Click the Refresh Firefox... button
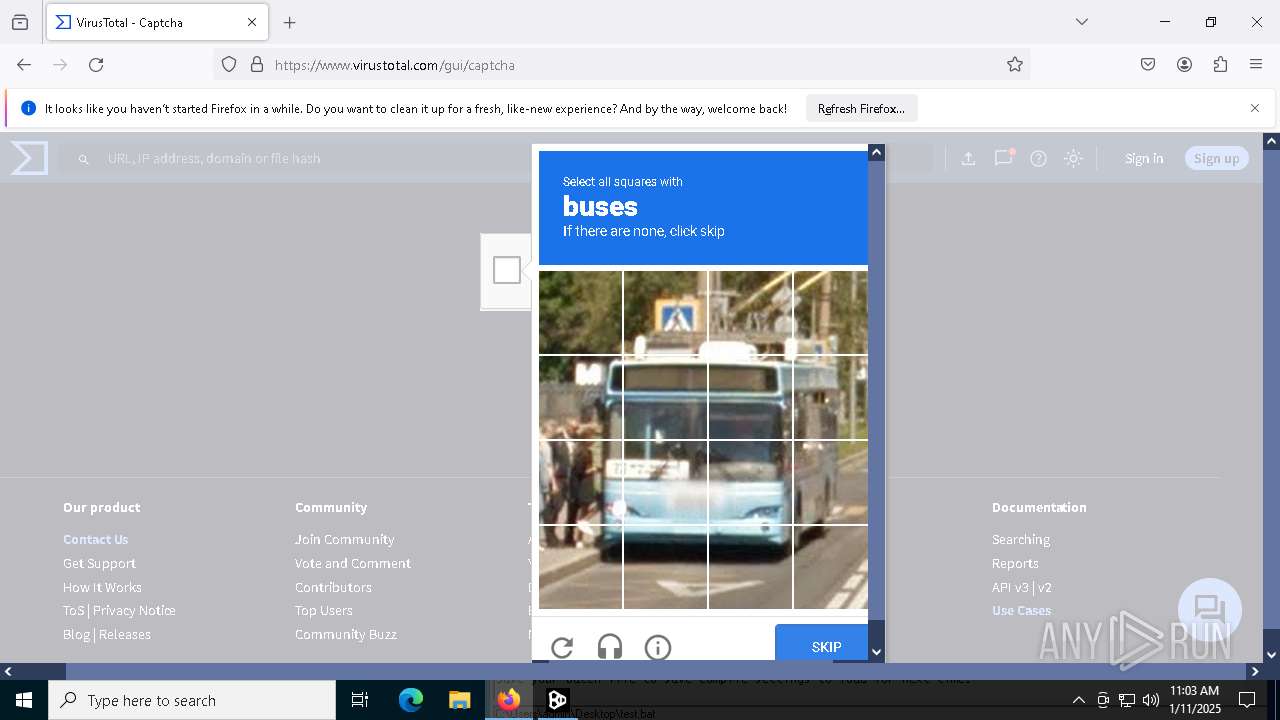Viewport: 1280px width, 720px height. (861, 108)
